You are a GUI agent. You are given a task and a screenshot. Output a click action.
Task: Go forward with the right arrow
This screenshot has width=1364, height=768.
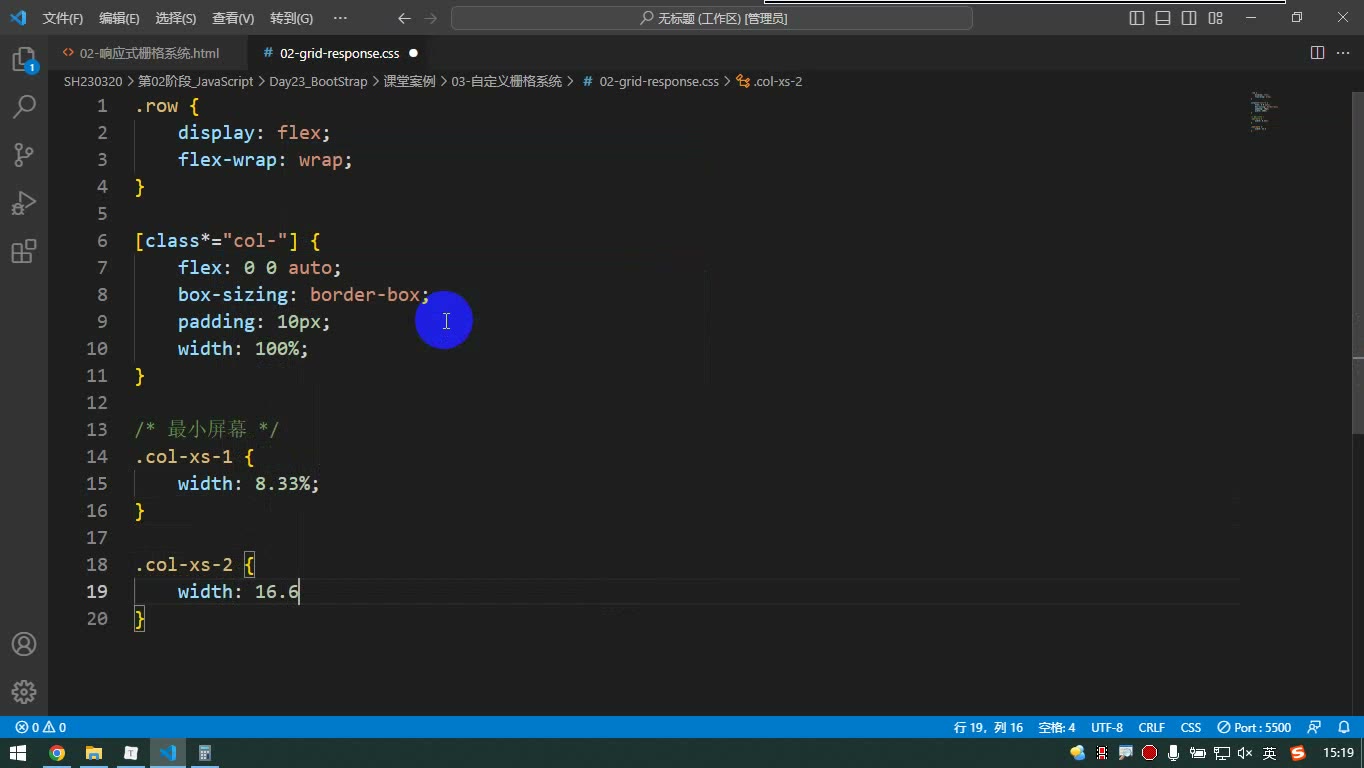pyautogui.click(x=430, y=18)
